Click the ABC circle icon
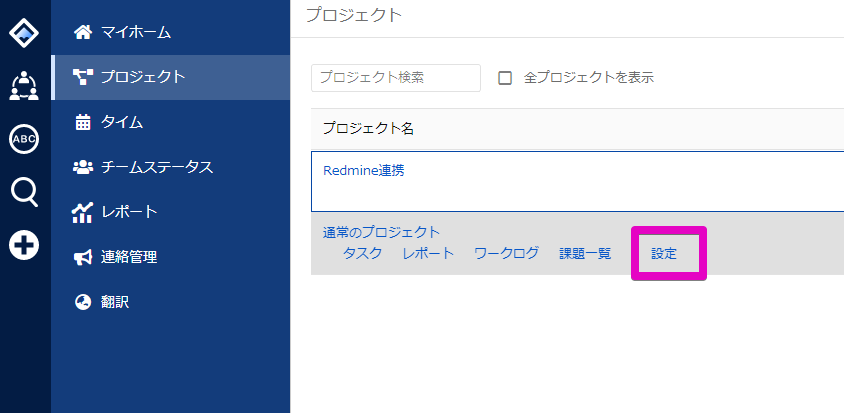Image resolution: width=844 pixels, height=413 pixels. [24, 138]
